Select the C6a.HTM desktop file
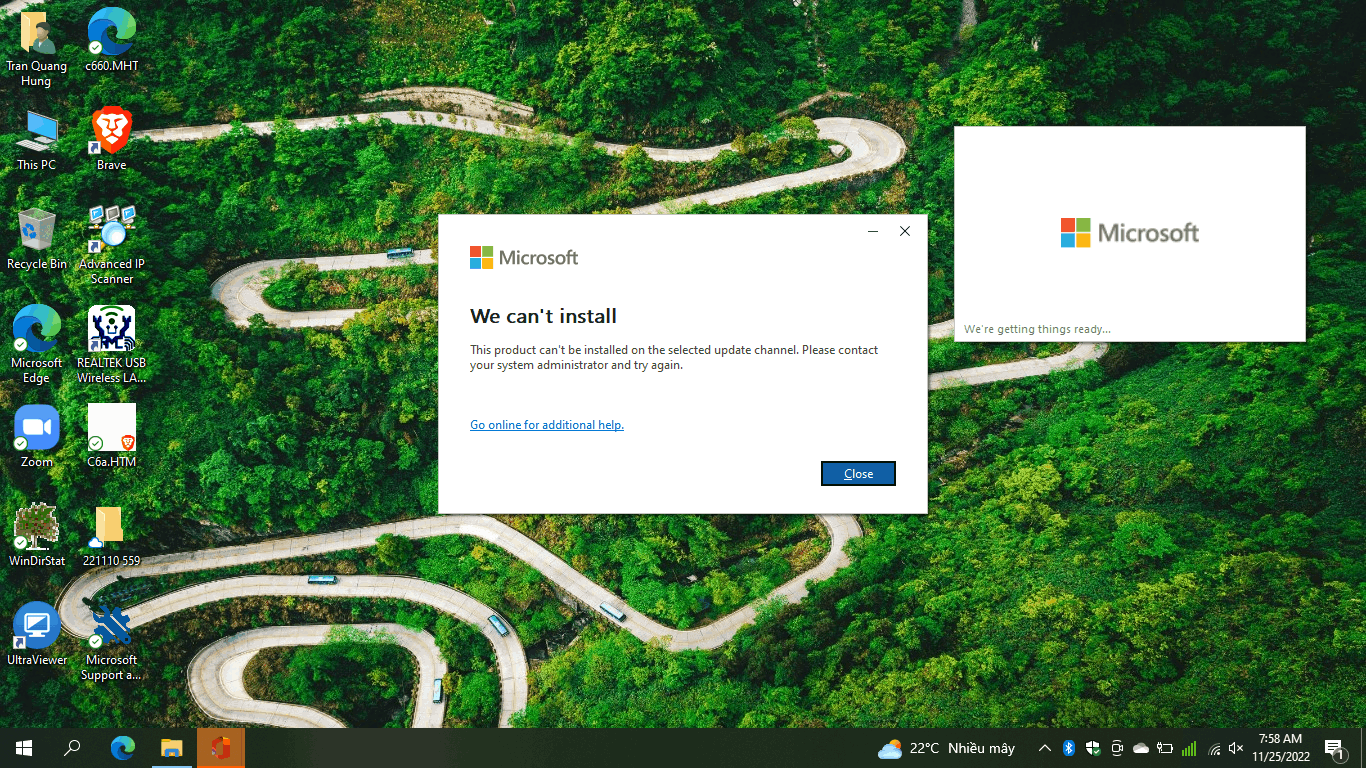This screenshot has height=768, width=1366. [x=112, y=436]
